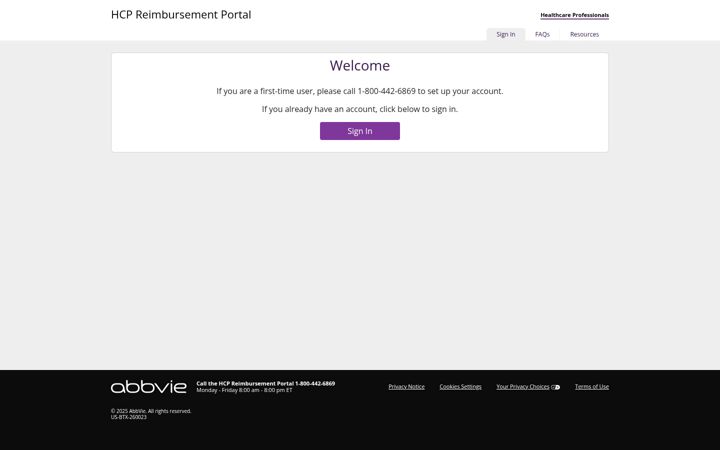Click the first-time user phone number text
Image resolution: width=720 pixels, height=450 pixels.
[x=386, y=91]
